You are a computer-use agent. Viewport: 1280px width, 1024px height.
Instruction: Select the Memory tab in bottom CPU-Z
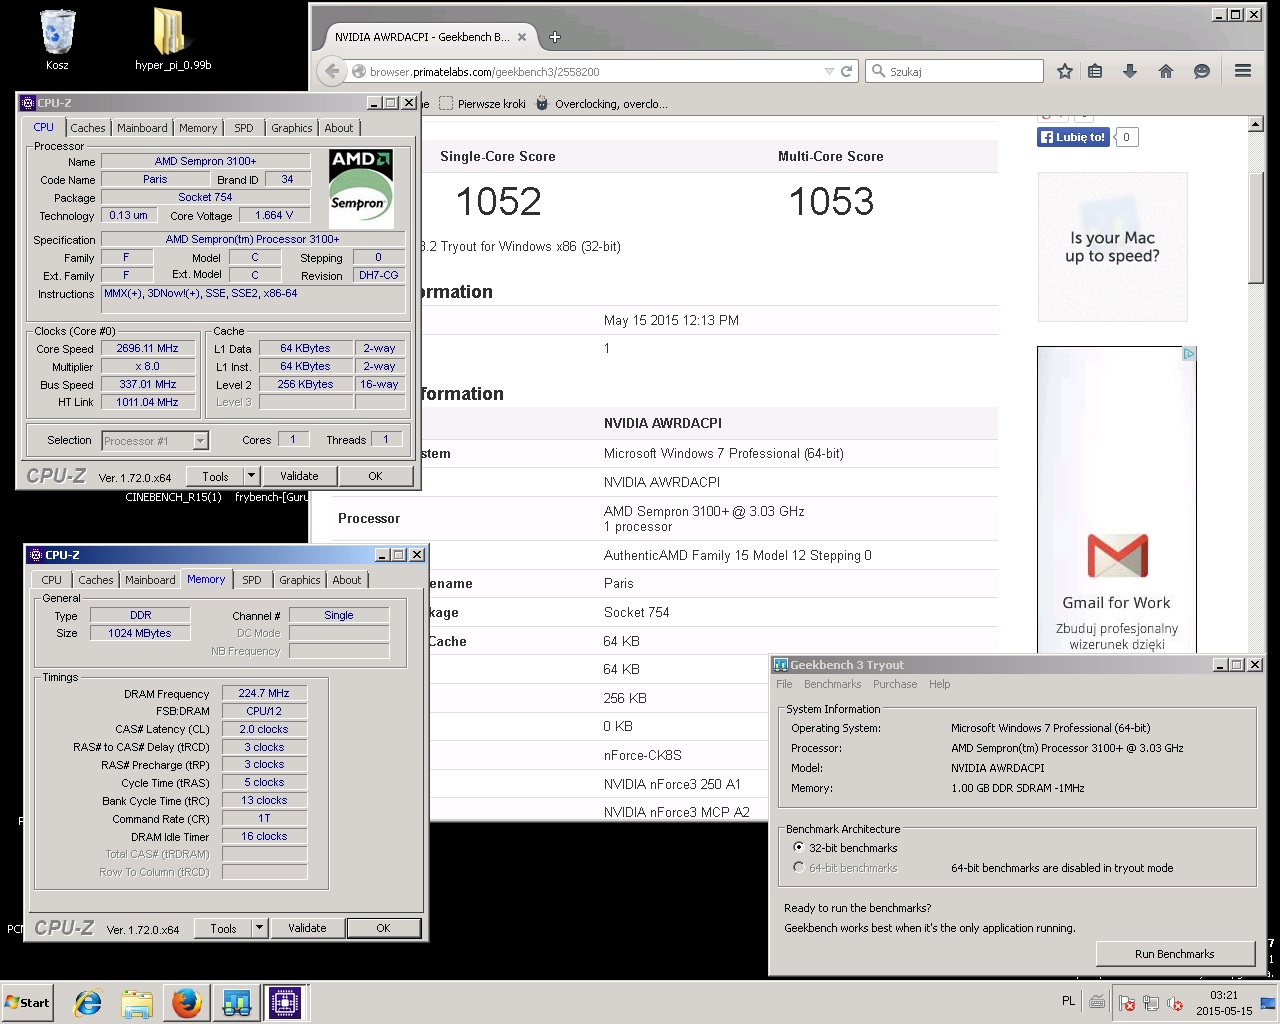point(206,580)
